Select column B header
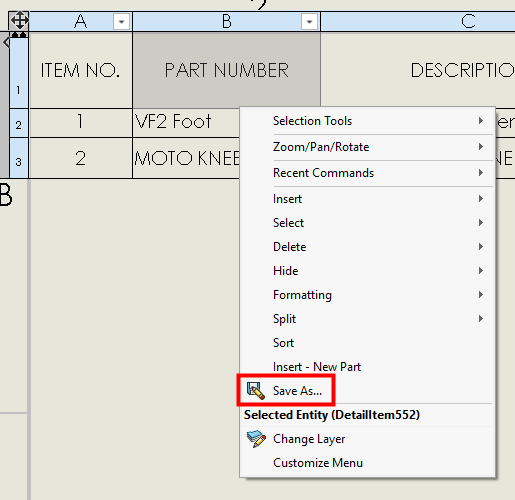The height and width of the screenshot is (500, 515). (227, 22)
